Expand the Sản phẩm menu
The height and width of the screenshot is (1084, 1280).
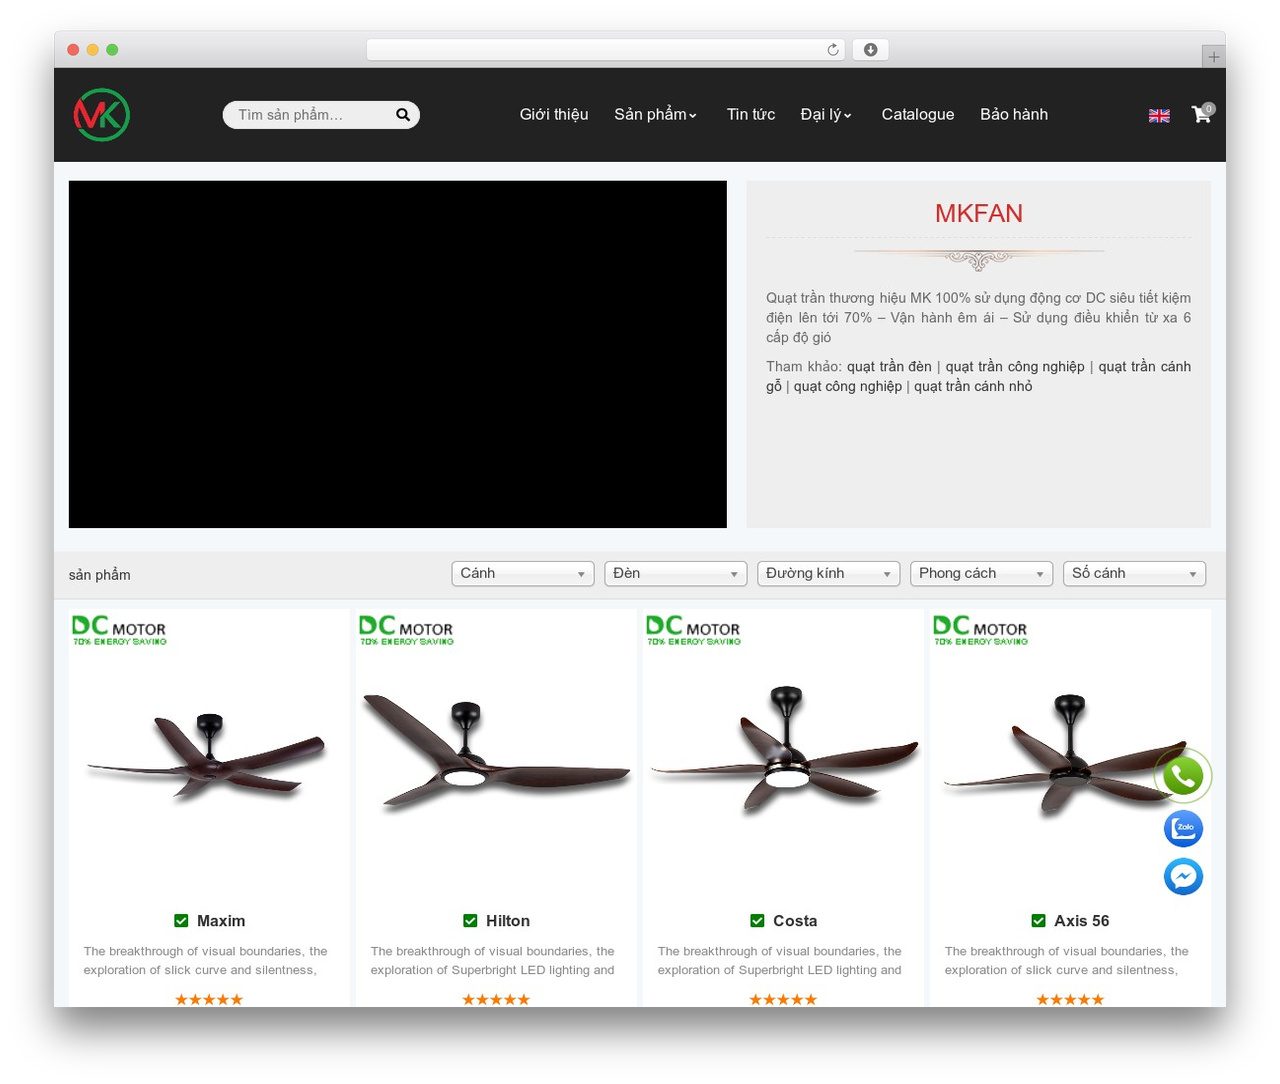[656, 115]
